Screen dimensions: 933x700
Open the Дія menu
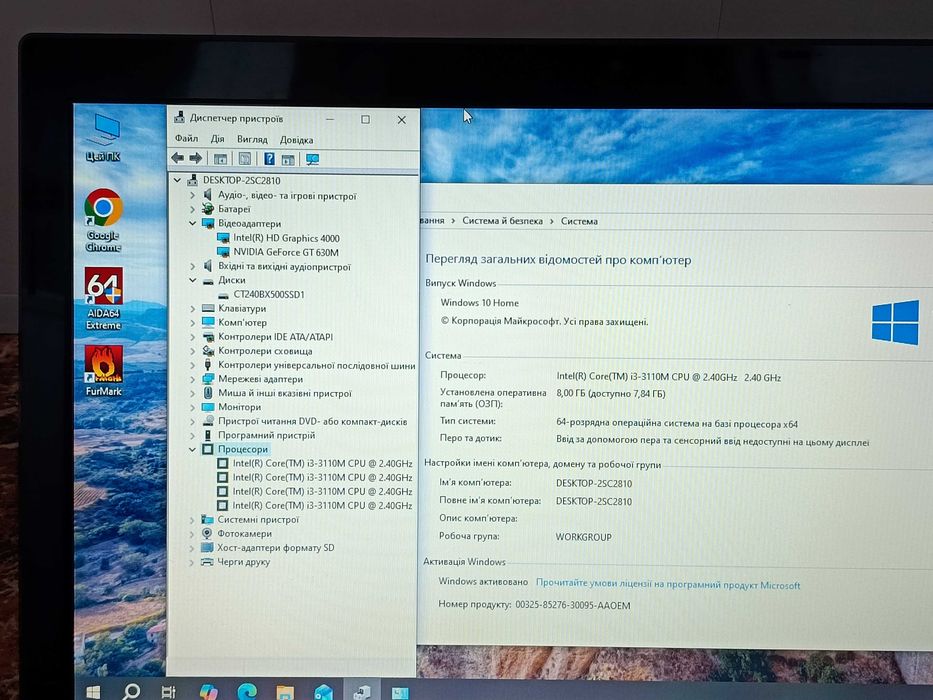[217, 139]
